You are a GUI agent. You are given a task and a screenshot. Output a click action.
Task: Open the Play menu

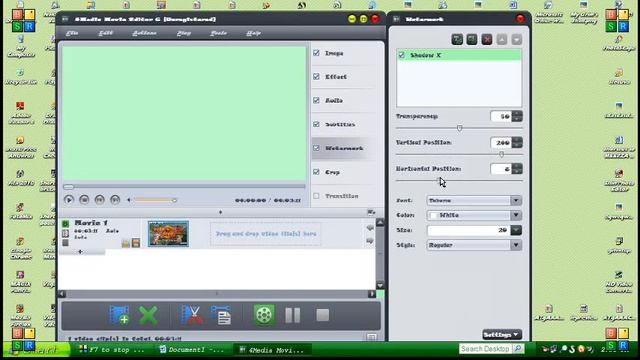point(184,33)
